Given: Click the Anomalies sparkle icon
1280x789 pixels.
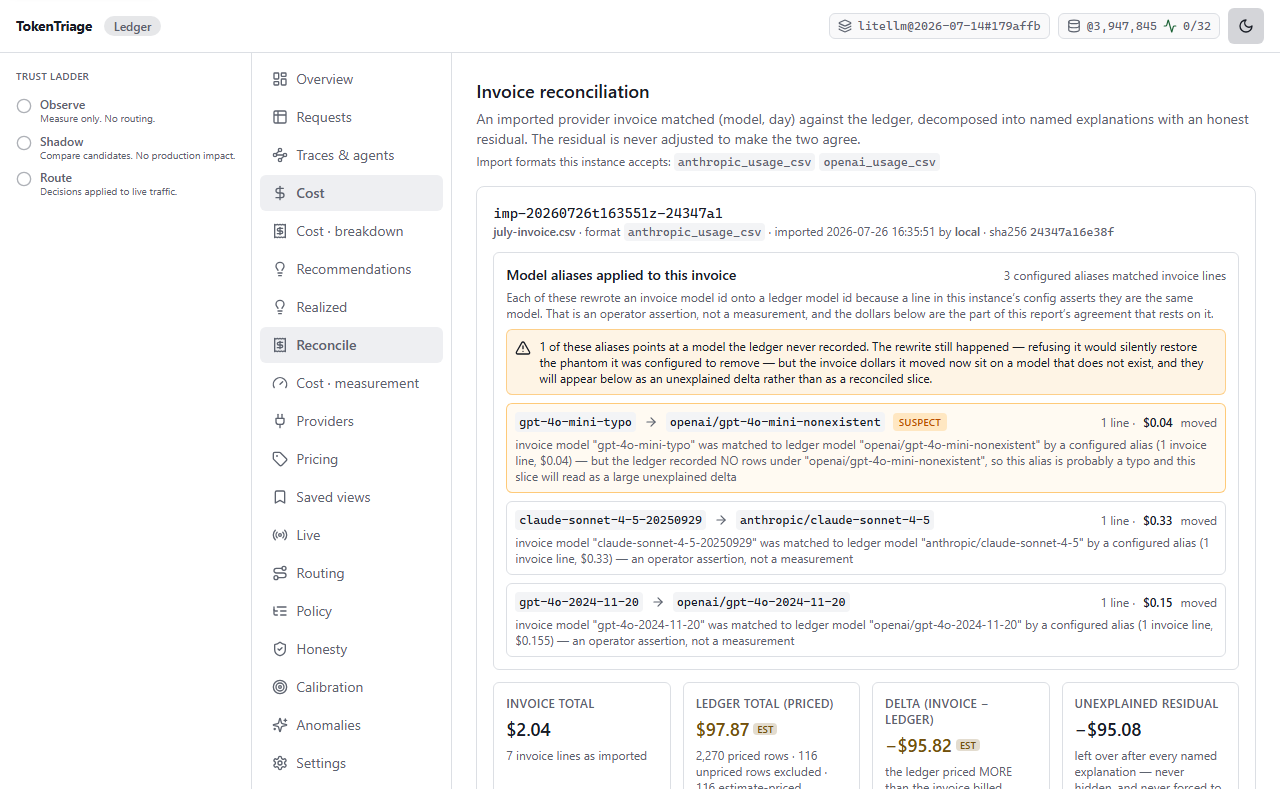Looking at the screenshot, I should pos(280,725).
